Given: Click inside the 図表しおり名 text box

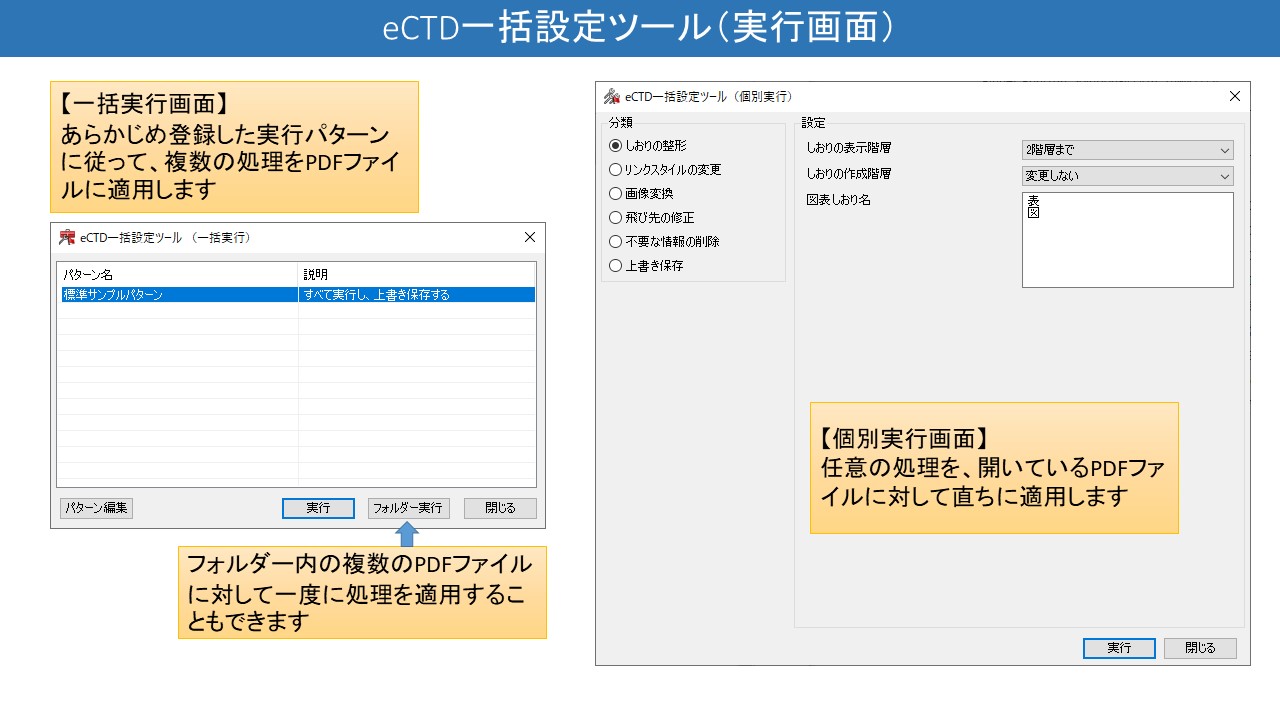Looking at the screenshot, I should tap(1127, 240).
